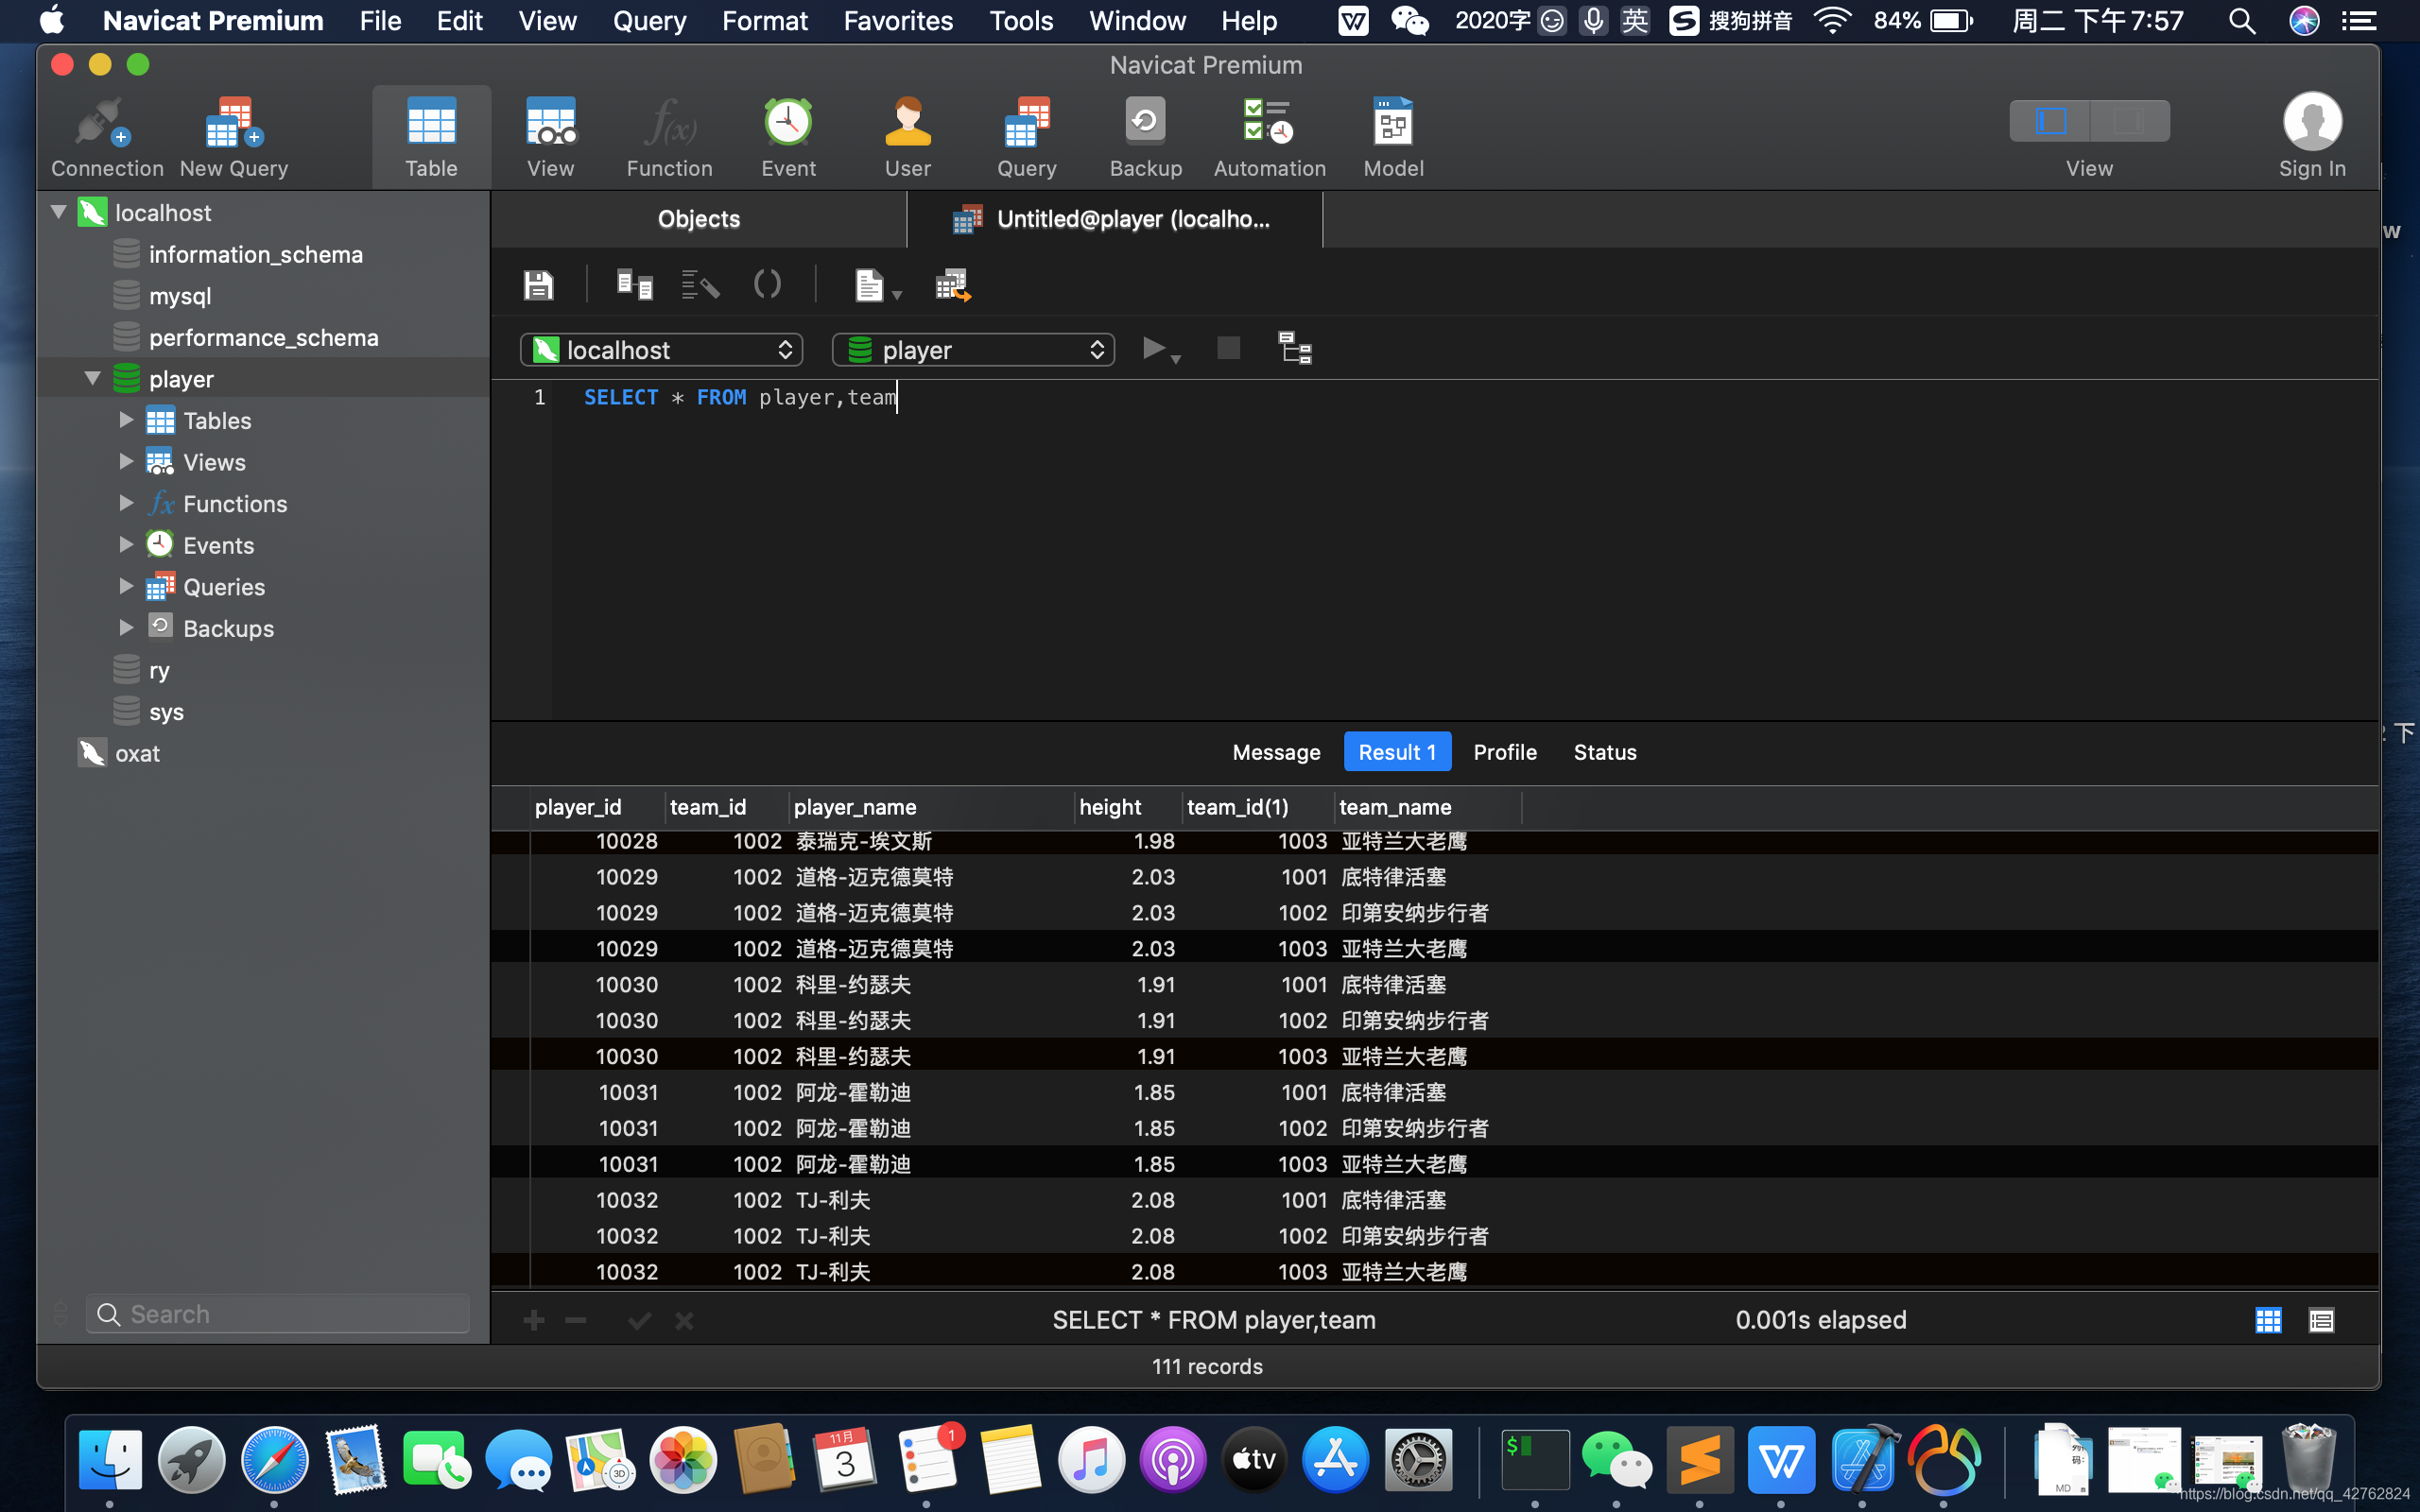Screen dimensions: 2420x1512
Task: Click the Backup icon in toolbar
Action: coord(1145,138)
